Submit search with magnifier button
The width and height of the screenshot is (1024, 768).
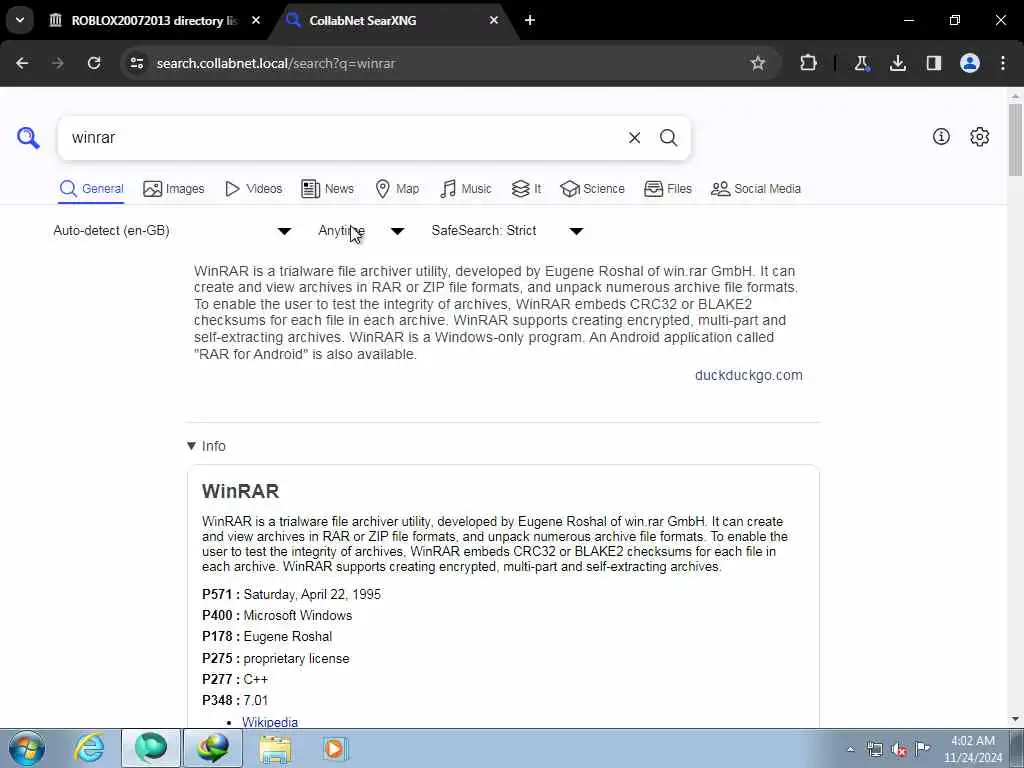click(x=668, y=138)
